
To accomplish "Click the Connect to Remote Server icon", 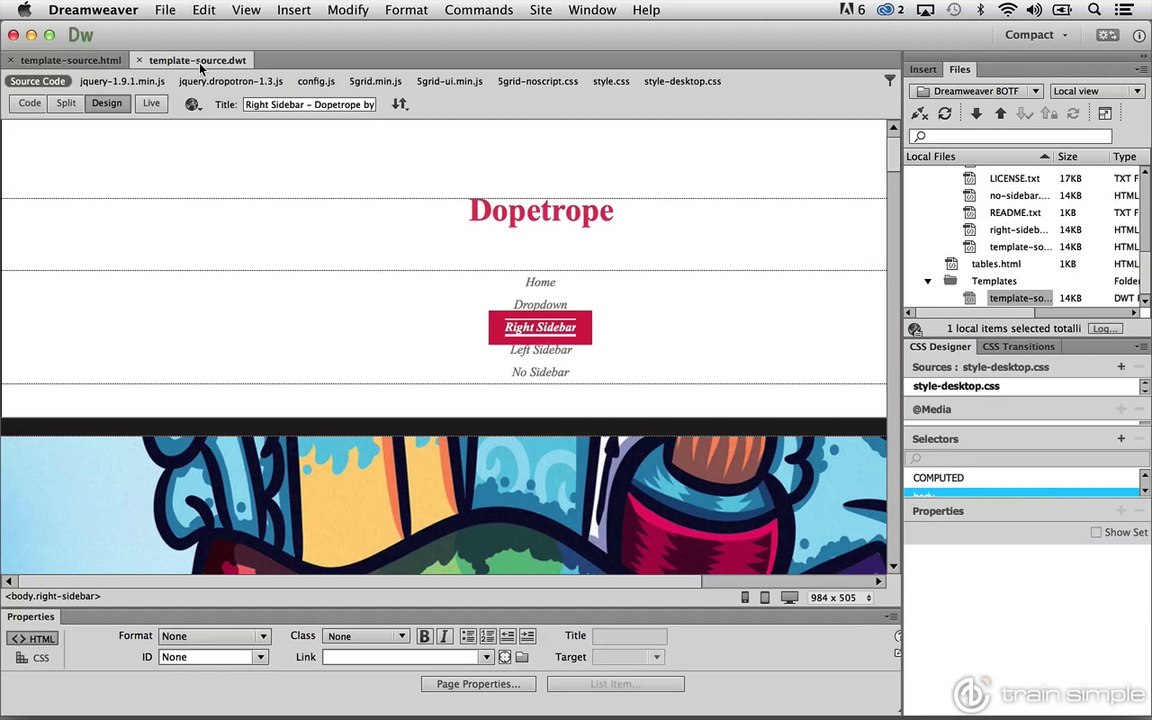I will coord(919,113).
